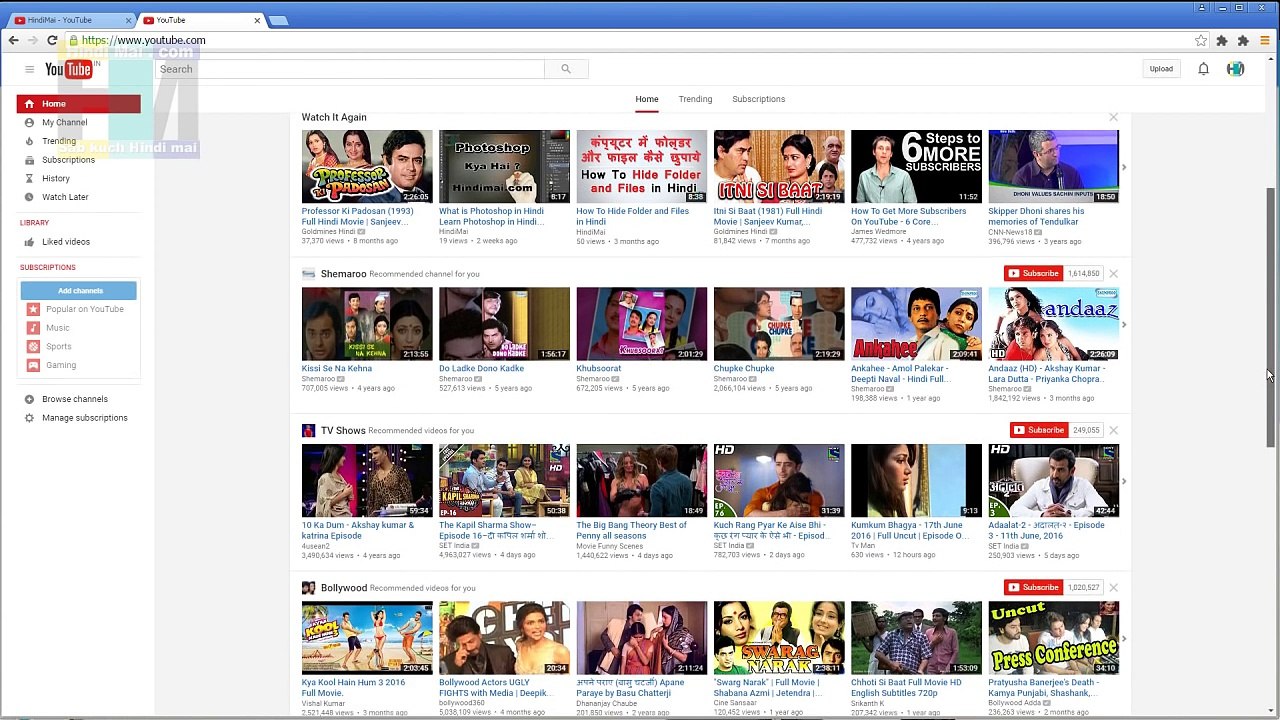Open the YouTube hamburger guide menu
The width and height of the screenshot is (1280, 720).
[x=29, y=69]
